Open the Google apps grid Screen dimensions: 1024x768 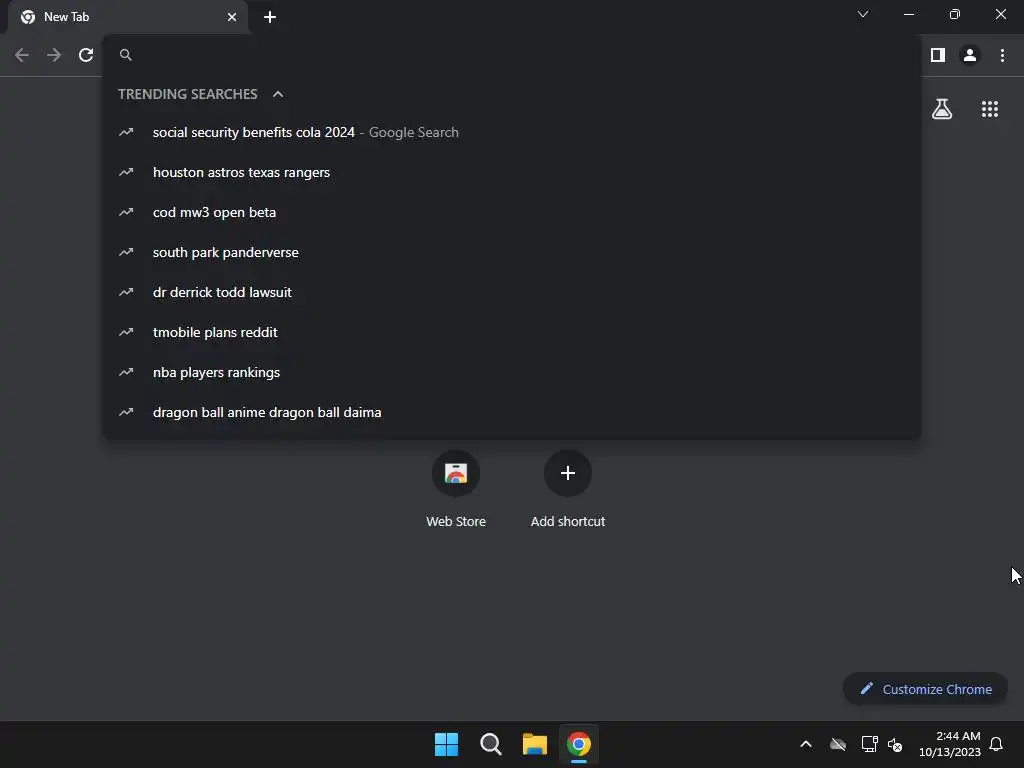(990, 109)
